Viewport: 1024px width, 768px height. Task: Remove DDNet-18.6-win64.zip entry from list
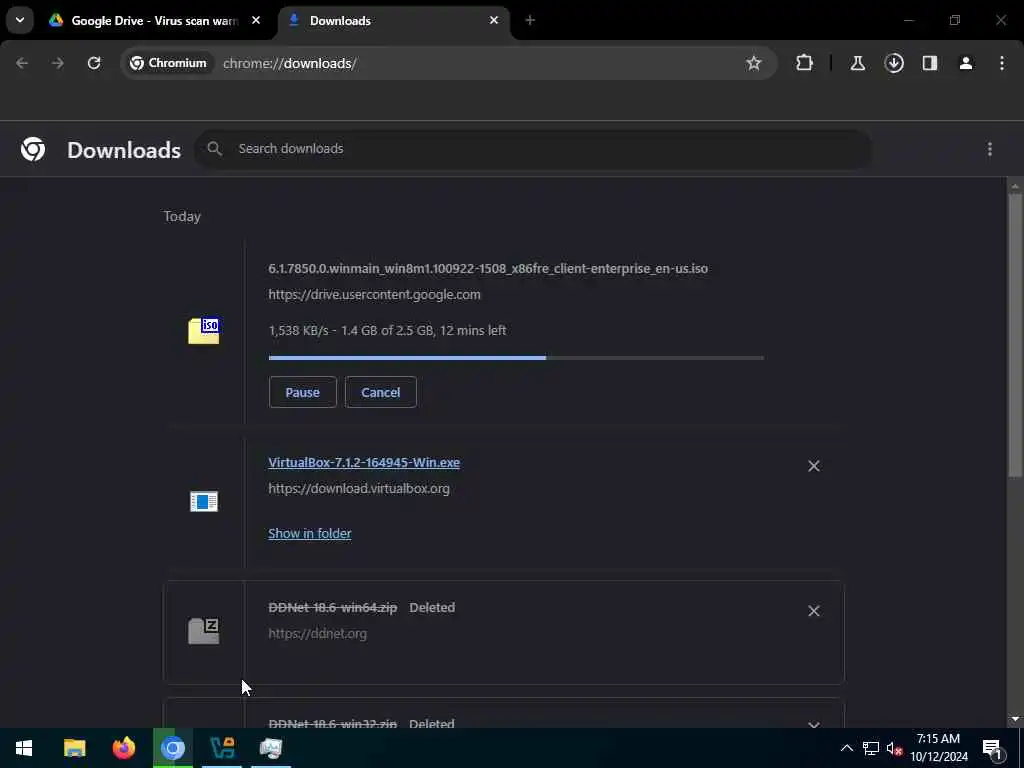[814, 611]
